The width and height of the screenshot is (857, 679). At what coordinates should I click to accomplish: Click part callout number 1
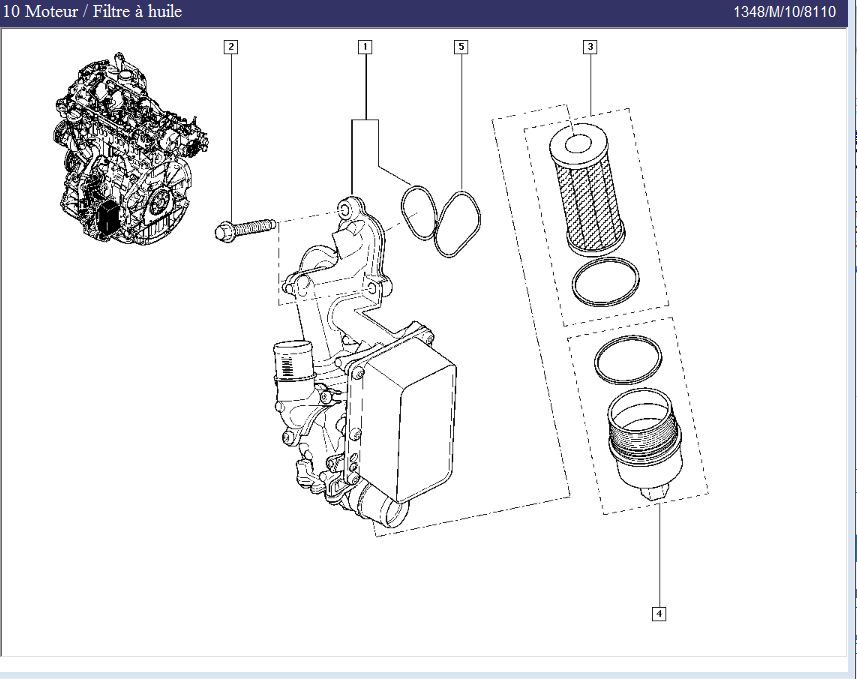pyautogui.click(x=365, y=47)
